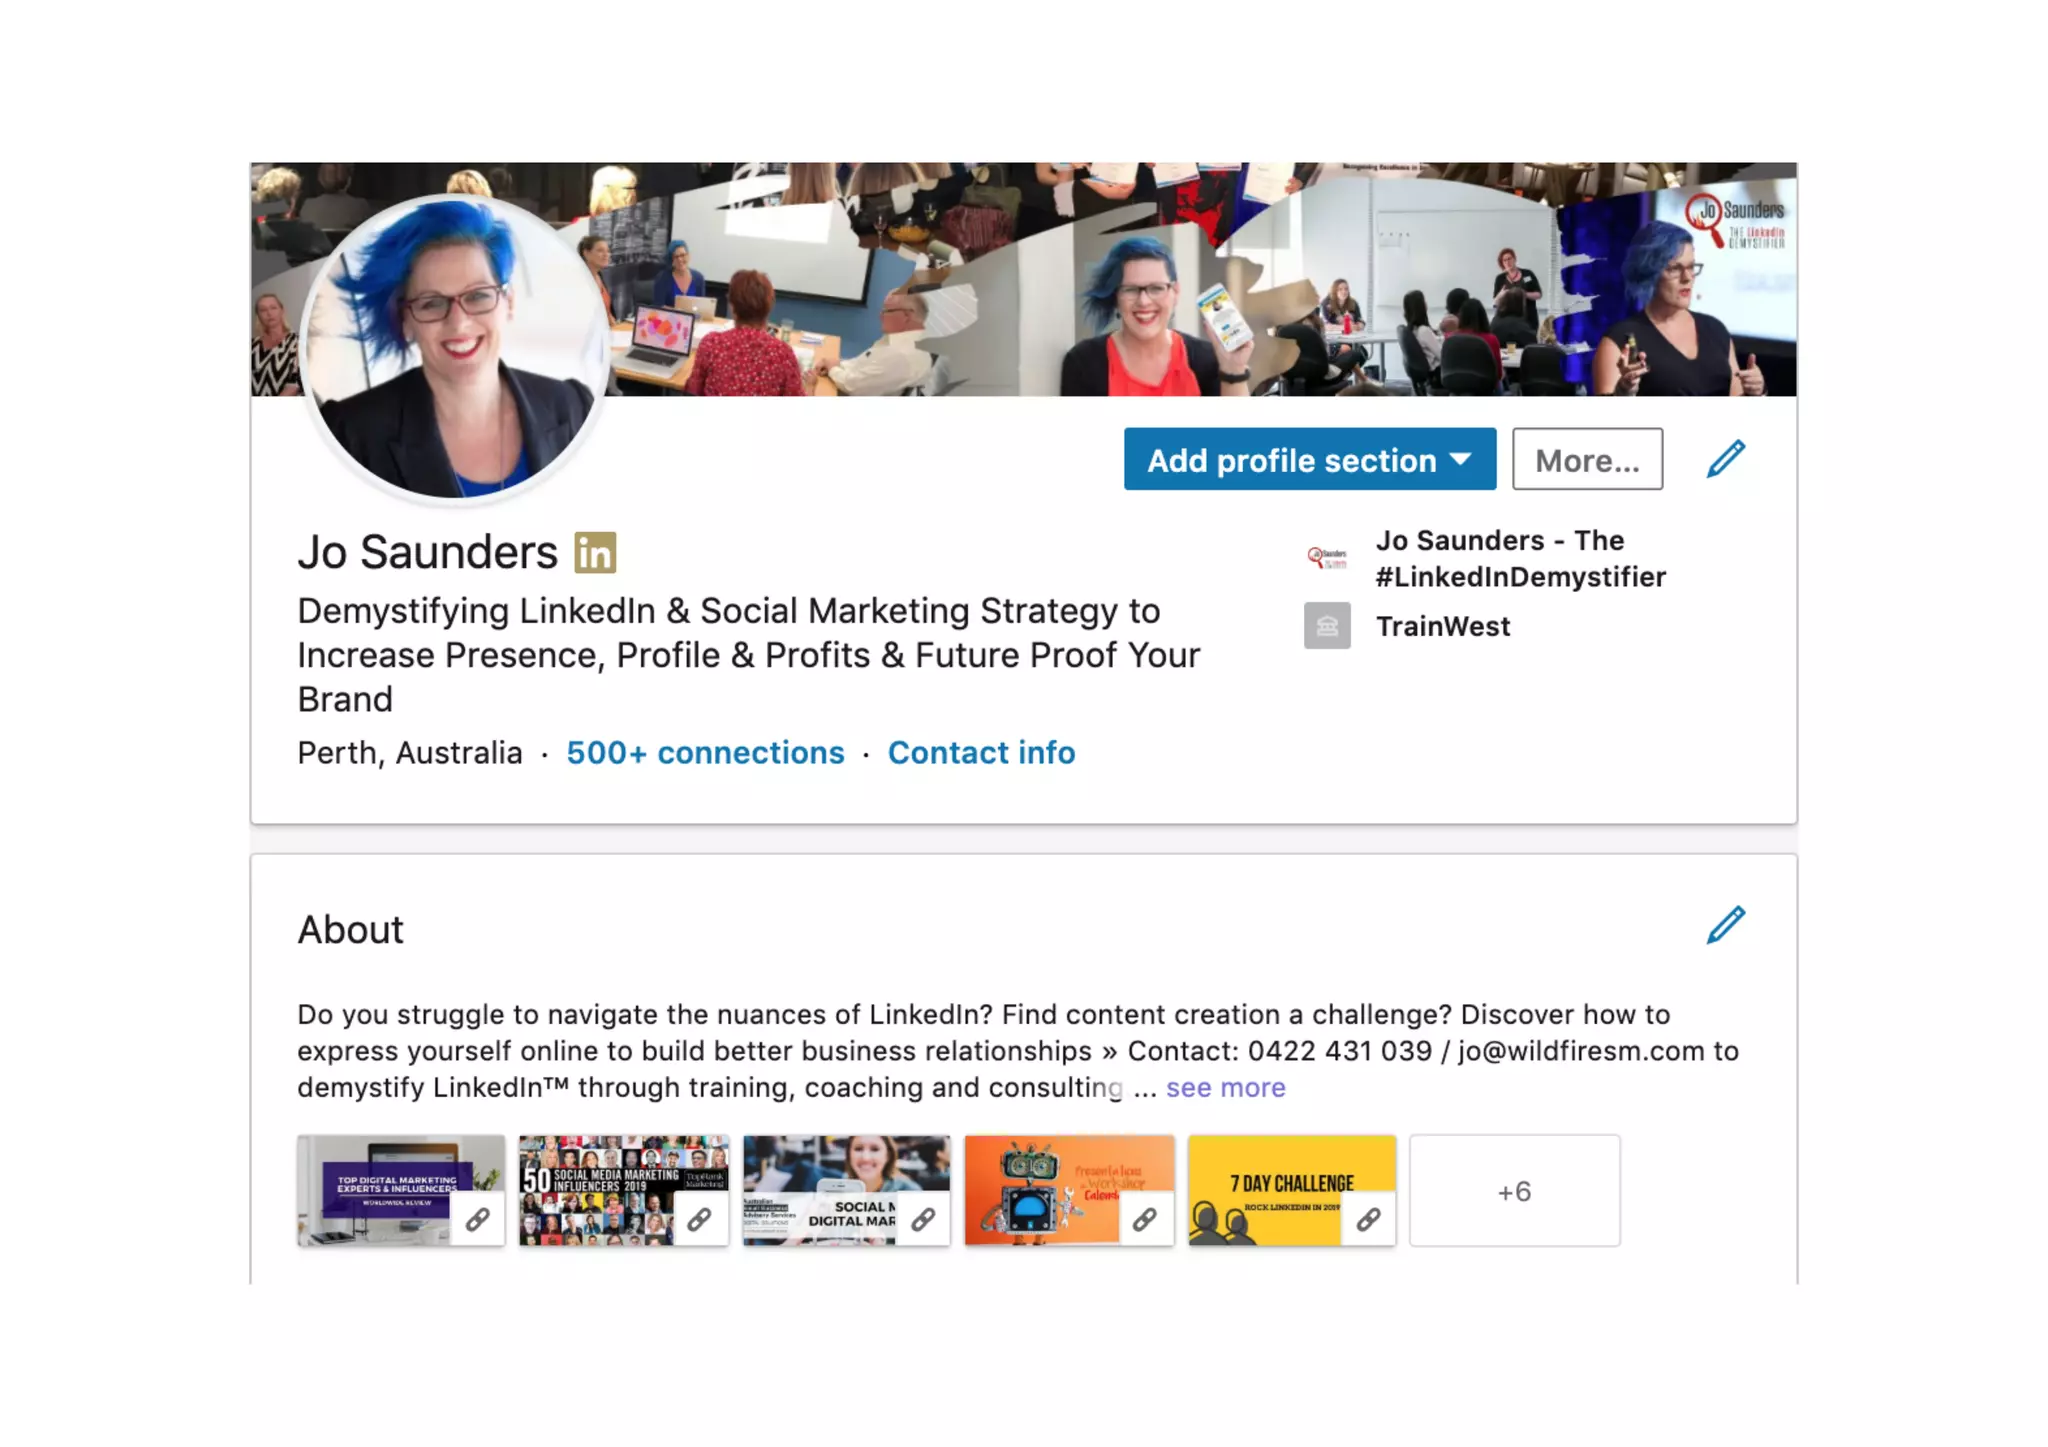This screenshot has height=1447, width=2048.
Task: Open the 500+ connections link
Action: point(705,752)
